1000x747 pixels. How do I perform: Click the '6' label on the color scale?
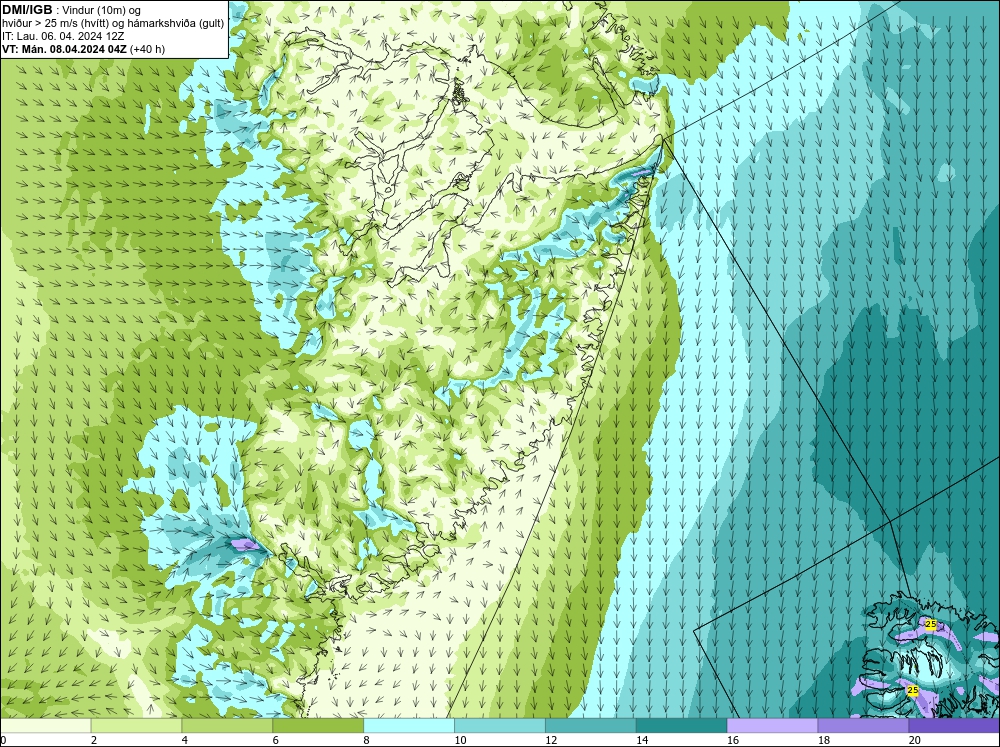pos(276,740)
